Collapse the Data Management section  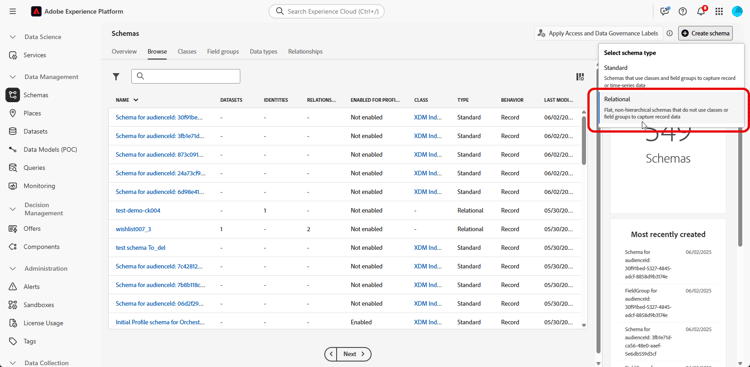point(12,77)
